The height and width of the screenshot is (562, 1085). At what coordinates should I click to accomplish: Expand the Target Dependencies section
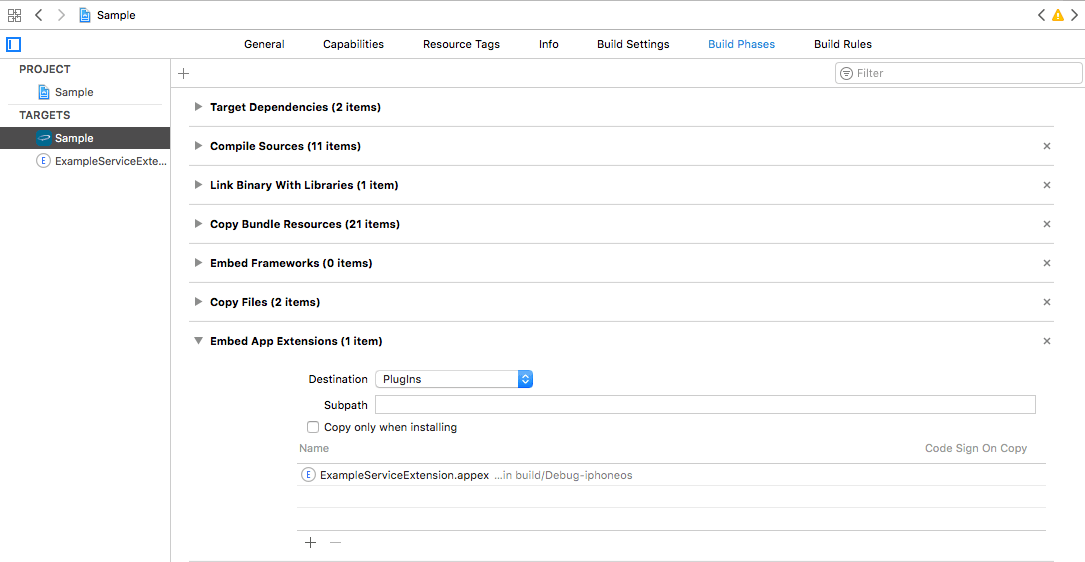coord(199,107)
